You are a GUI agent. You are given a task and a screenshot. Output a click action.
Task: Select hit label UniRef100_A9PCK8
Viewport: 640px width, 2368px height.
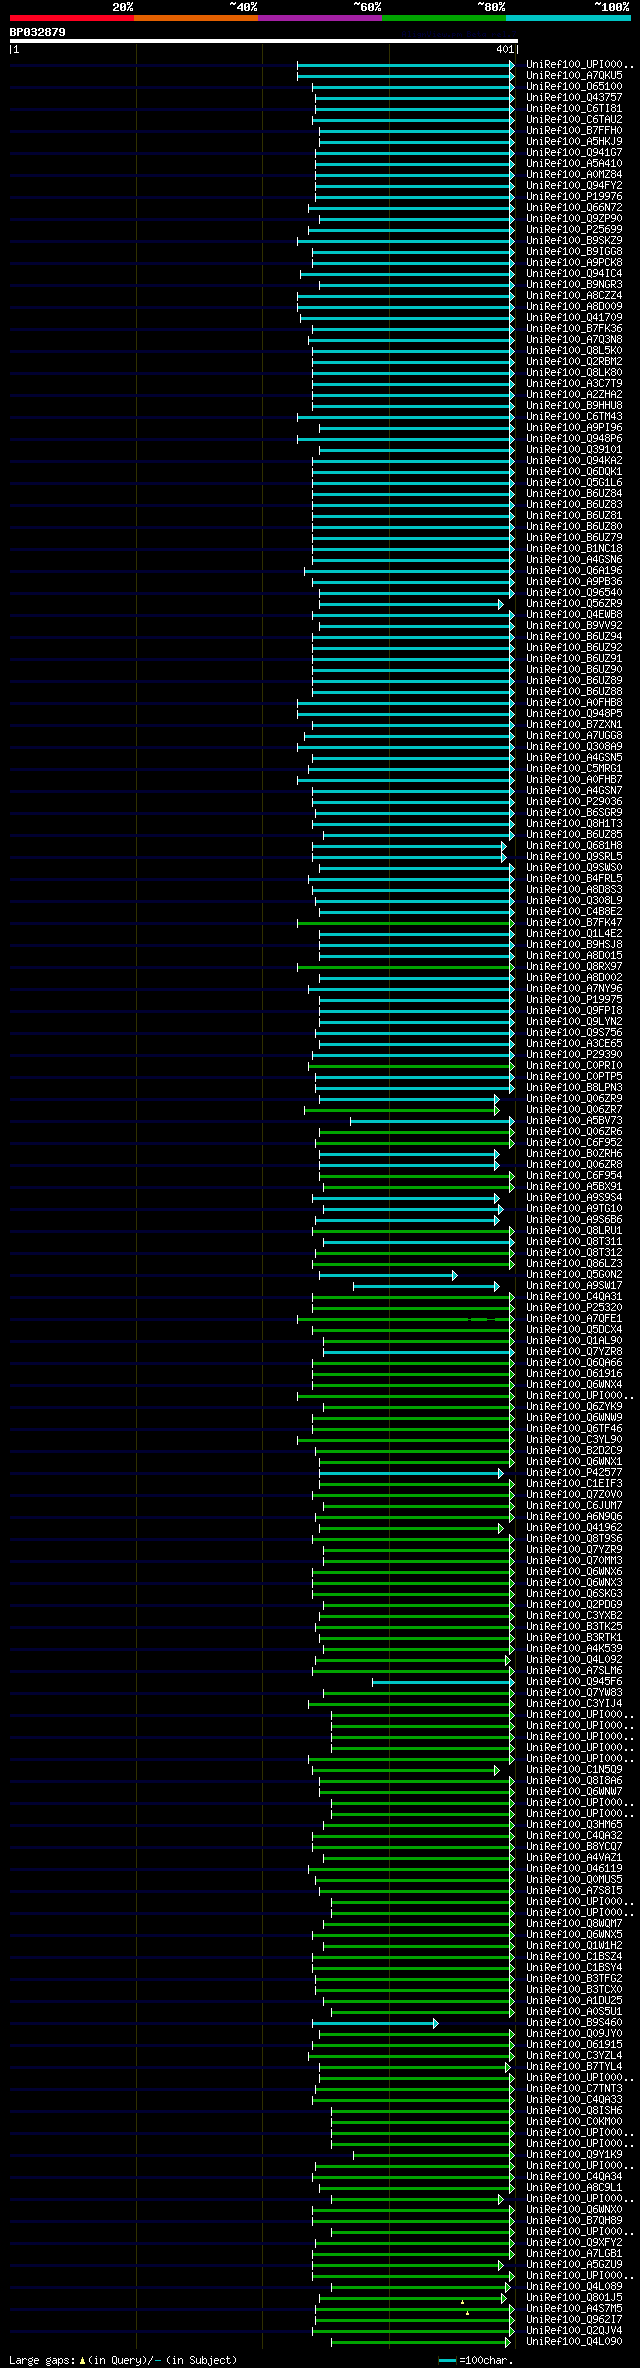tap(574, 263)
